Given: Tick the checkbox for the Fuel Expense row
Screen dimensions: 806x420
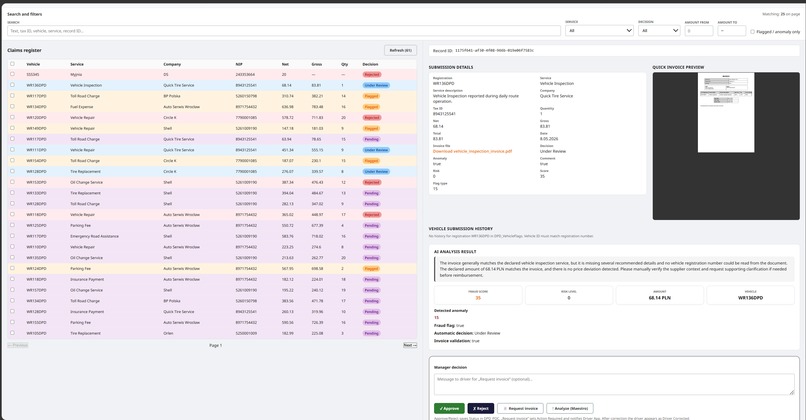Looking at the screenshot, I should click(12, 106).
